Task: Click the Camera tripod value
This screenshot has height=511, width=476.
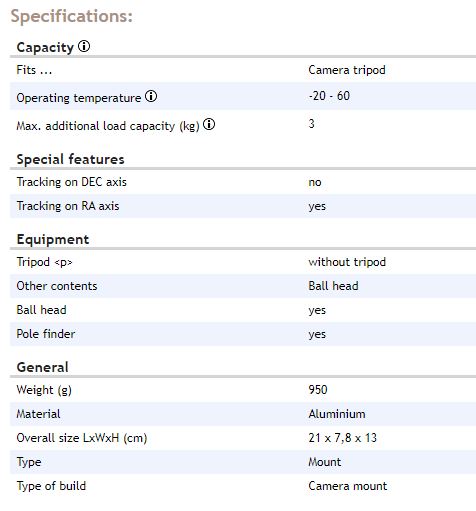Action: click(347, 70)
